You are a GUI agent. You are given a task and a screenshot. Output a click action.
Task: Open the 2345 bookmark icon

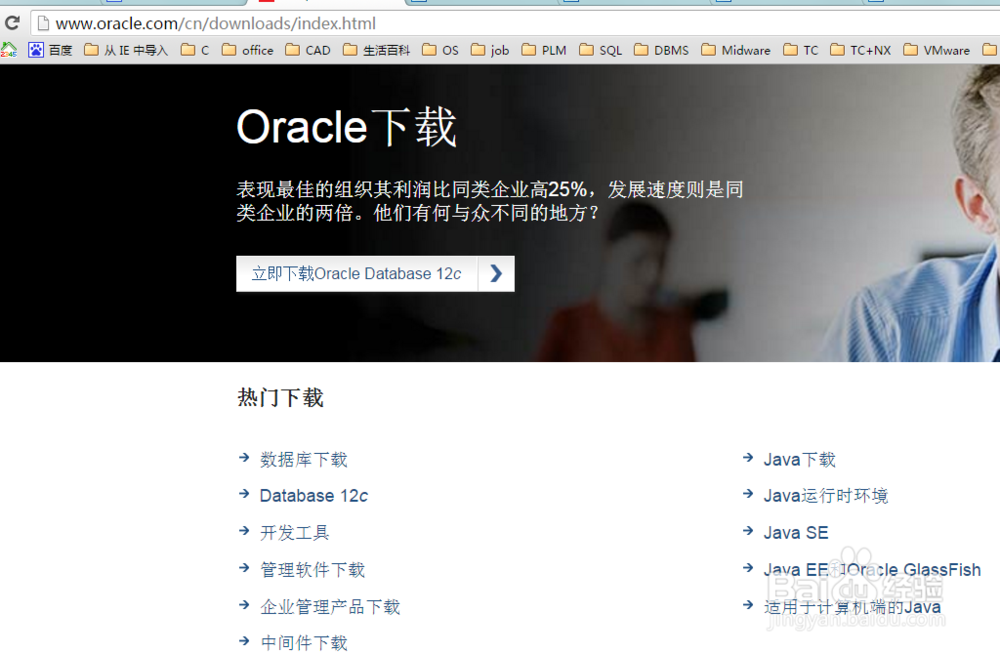(x=9, y=50)
